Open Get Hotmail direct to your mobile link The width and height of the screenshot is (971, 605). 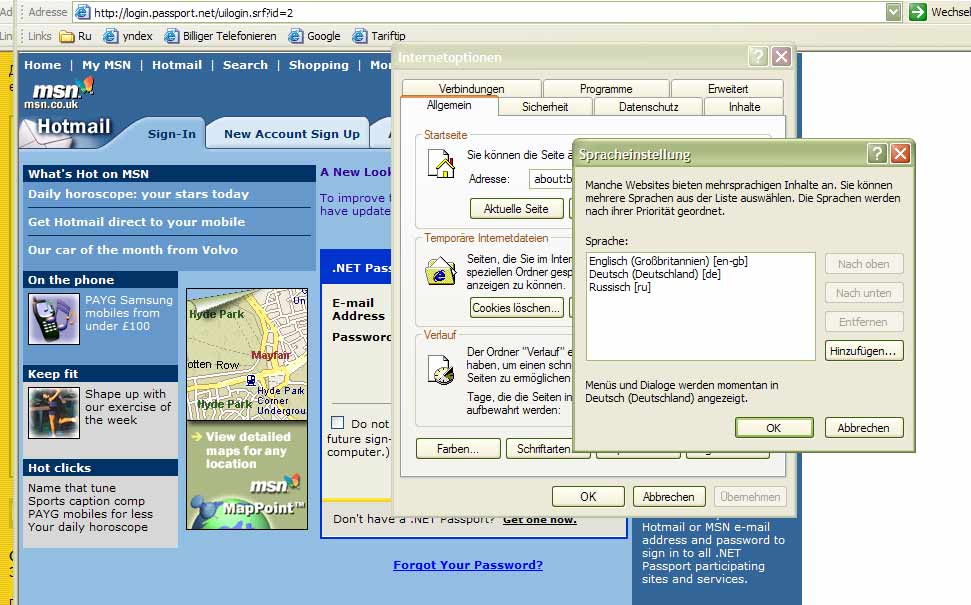point(137,222)
